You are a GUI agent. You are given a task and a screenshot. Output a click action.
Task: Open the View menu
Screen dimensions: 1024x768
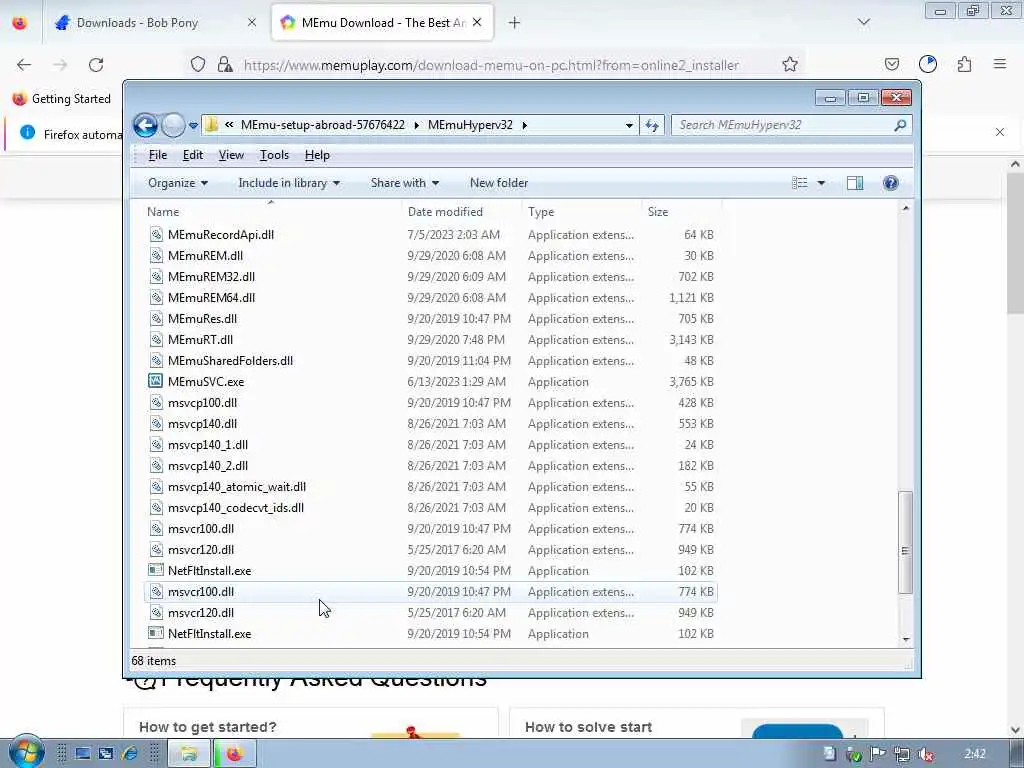tap(231, 155)
